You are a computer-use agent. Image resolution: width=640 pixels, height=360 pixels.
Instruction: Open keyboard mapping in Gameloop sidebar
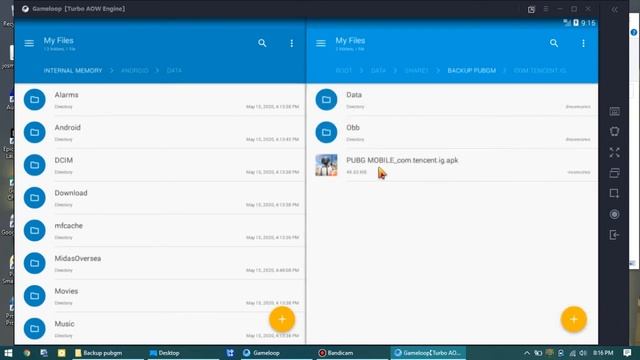pyautogui.click(x=615, y=111)
